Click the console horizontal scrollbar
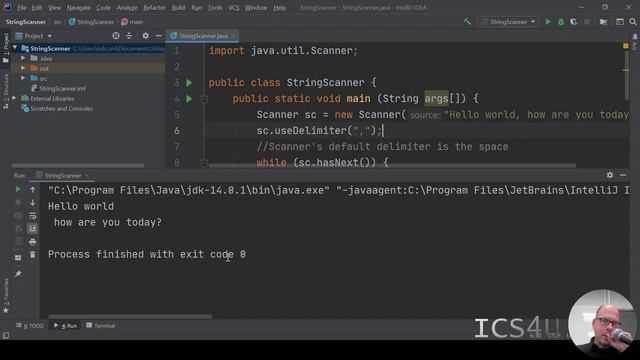640x360 pixels. (130, 316)
